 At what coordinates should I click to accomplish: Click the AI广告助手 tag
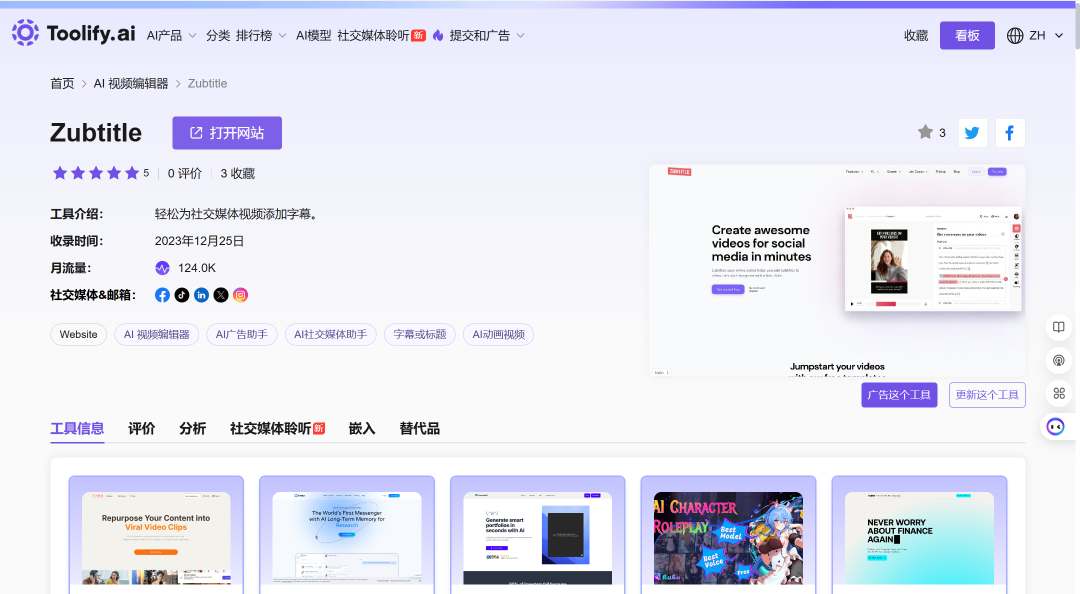tap(242, 334)
